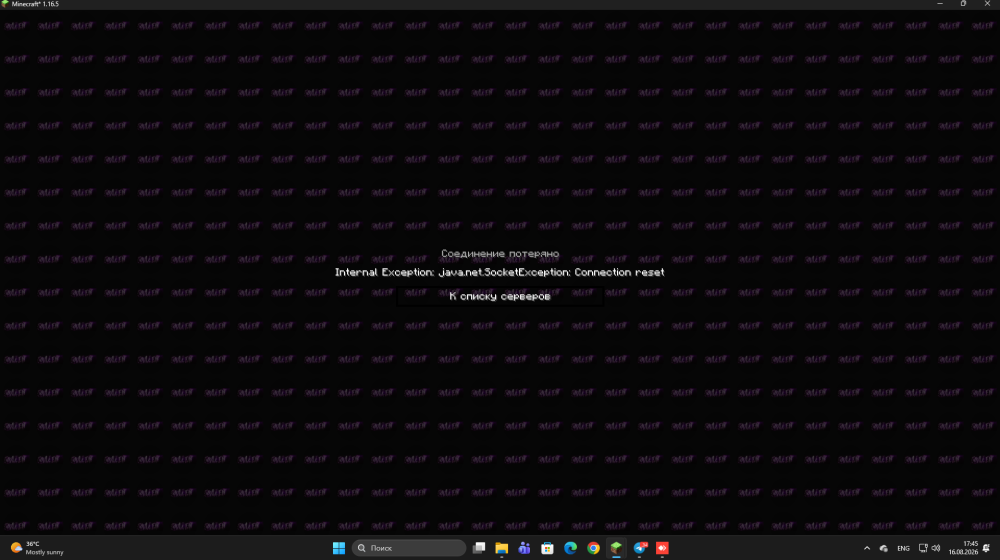
Task: Launch Microsoft Edge from the taskbar
Action: [x=570, y=548]
